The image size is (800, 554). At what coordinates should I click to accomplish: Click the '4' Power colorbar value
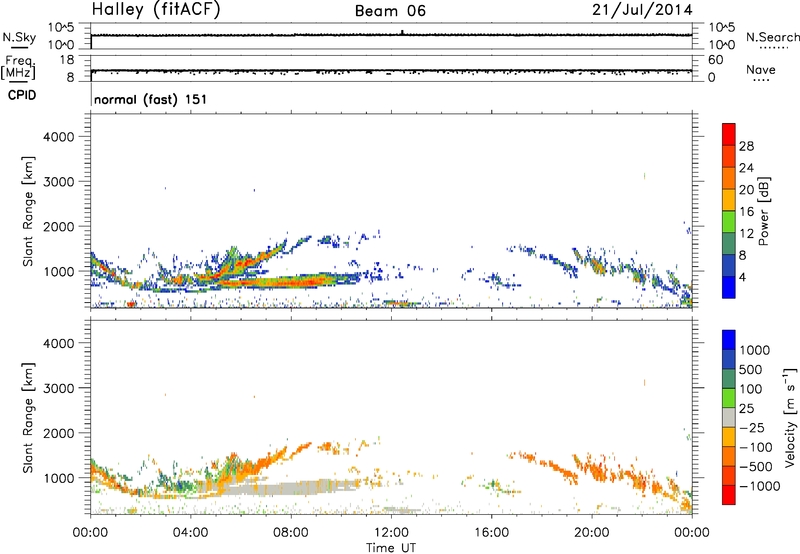[742, 278]
